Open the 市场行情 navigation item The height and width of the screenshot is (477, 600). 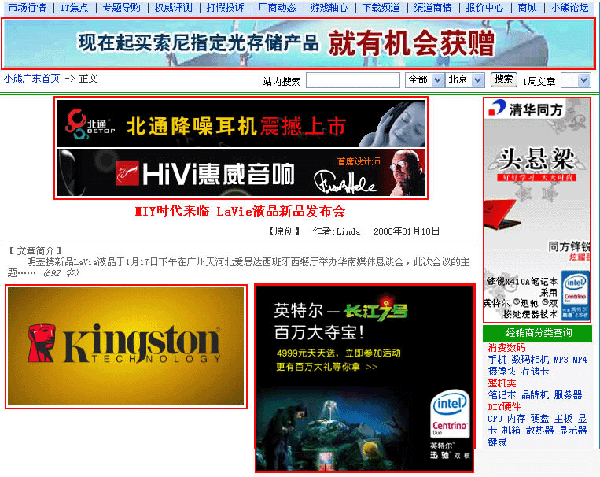click(27, 7)
